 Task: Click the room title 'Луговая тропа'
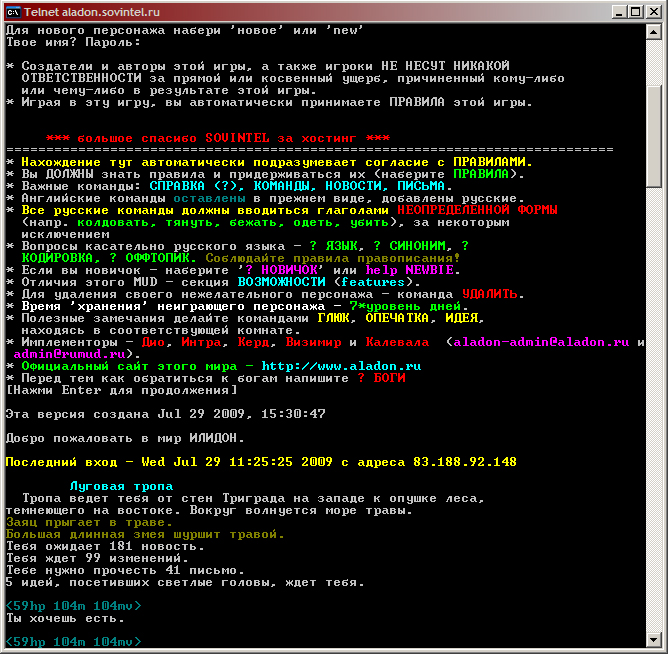pos(121,486)
